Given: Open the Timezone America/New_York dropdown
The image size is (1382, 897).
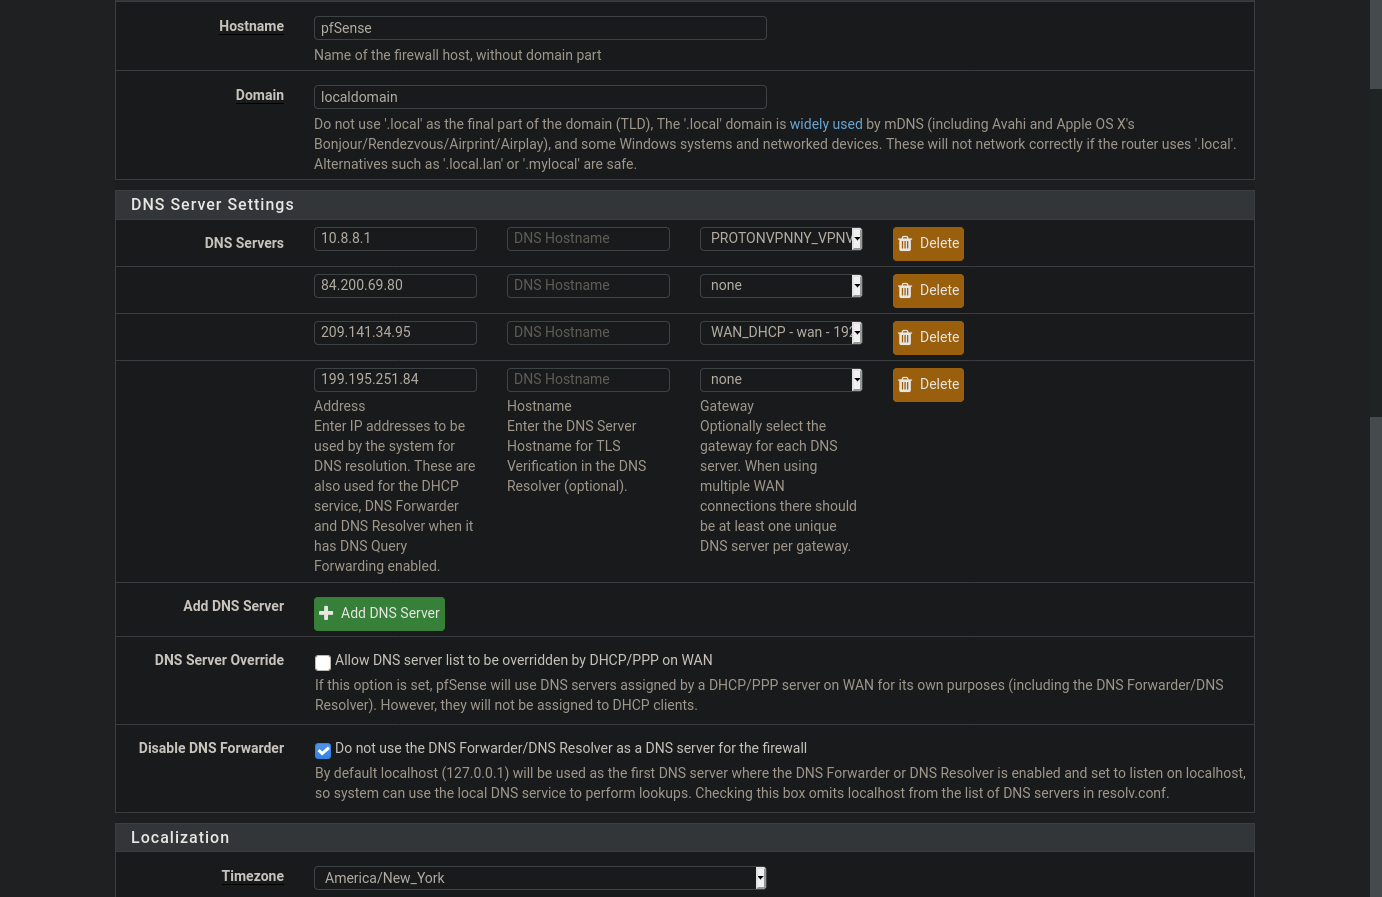Looking at the screenshot, I should tap(540, 878).
